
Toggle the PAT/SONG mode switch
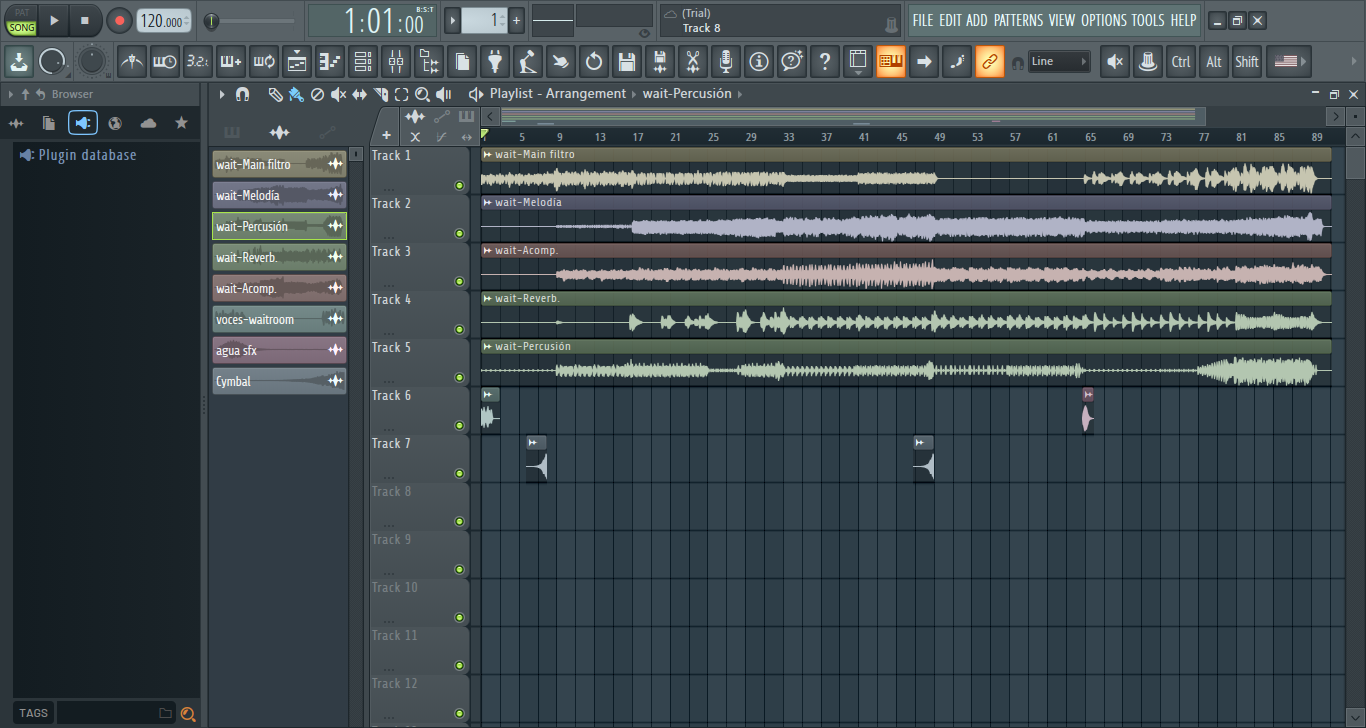point(20,20)
